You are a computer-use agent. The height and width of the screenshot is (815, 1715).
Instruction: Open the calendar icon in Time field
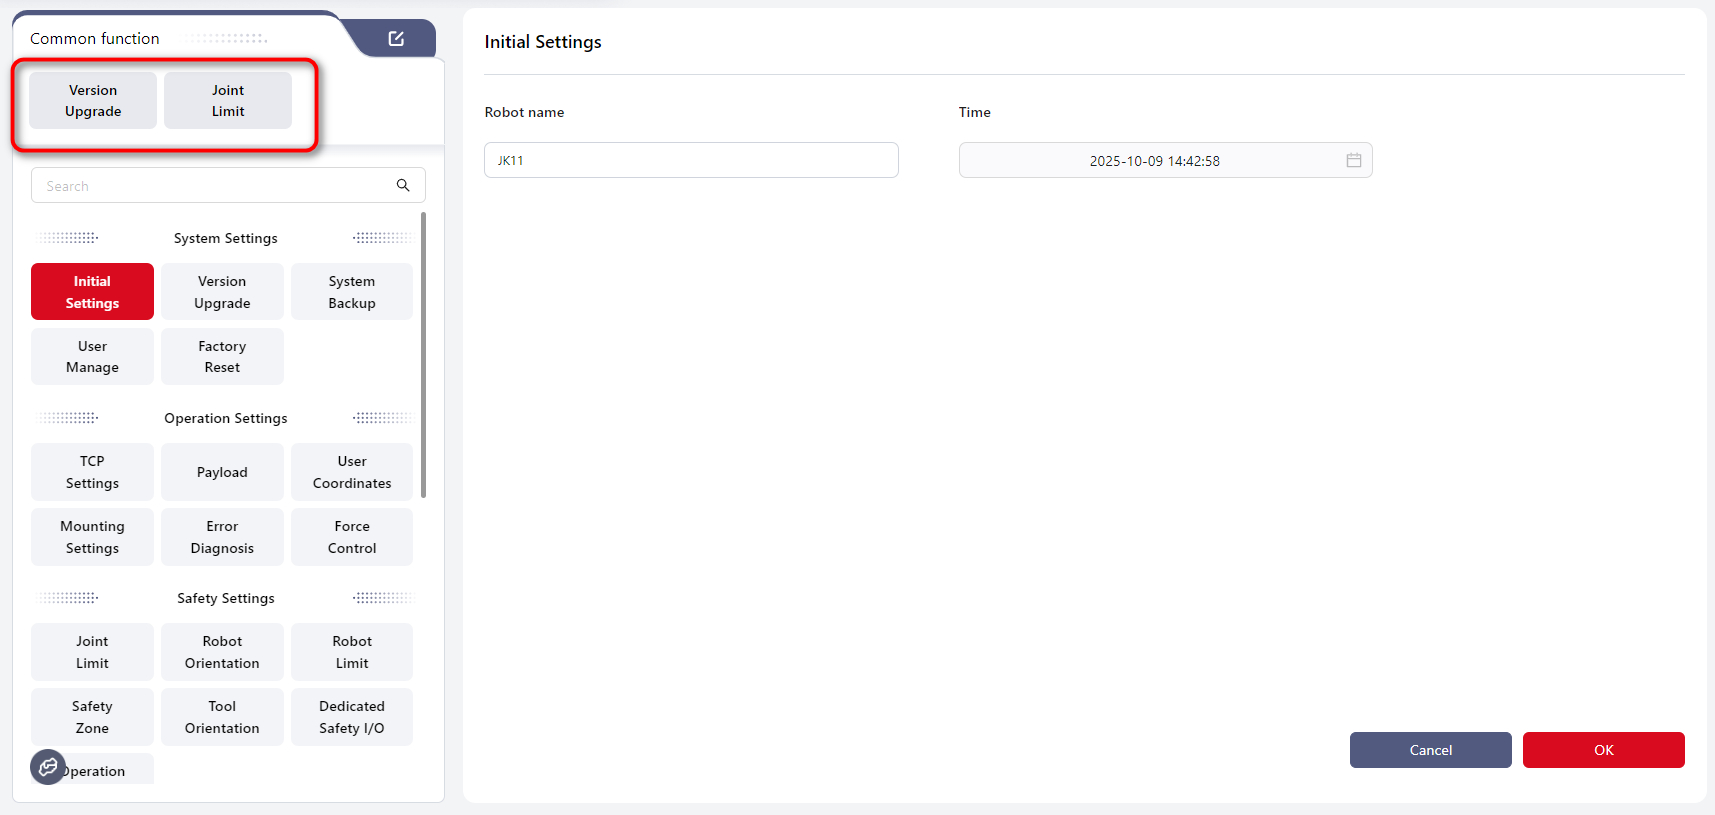1353,160
